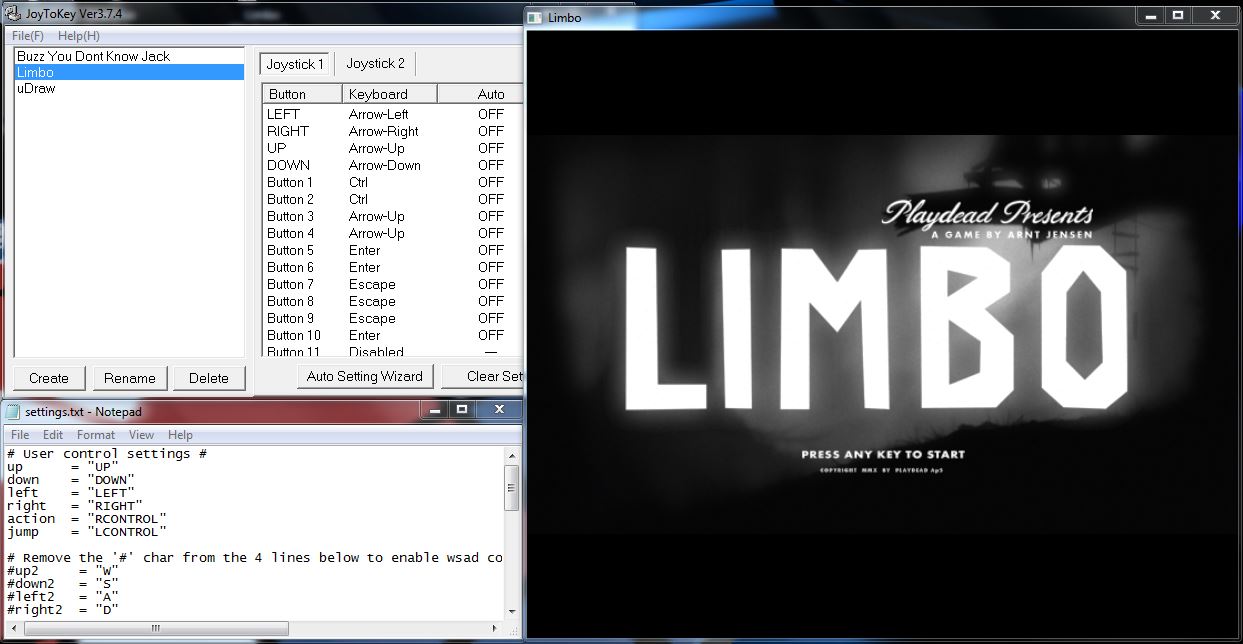Select the Button 10 row
1243x644 pixels.
coord(392,335)
